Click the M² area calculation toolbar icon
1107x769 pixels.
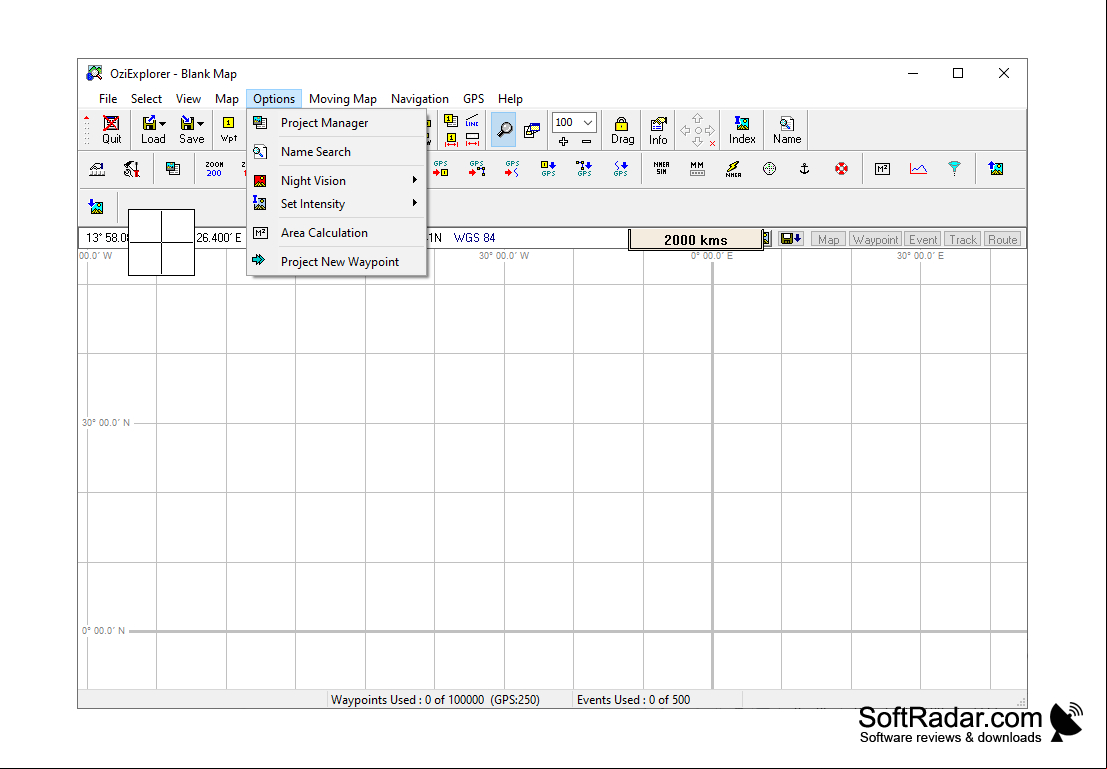(882, 169)
